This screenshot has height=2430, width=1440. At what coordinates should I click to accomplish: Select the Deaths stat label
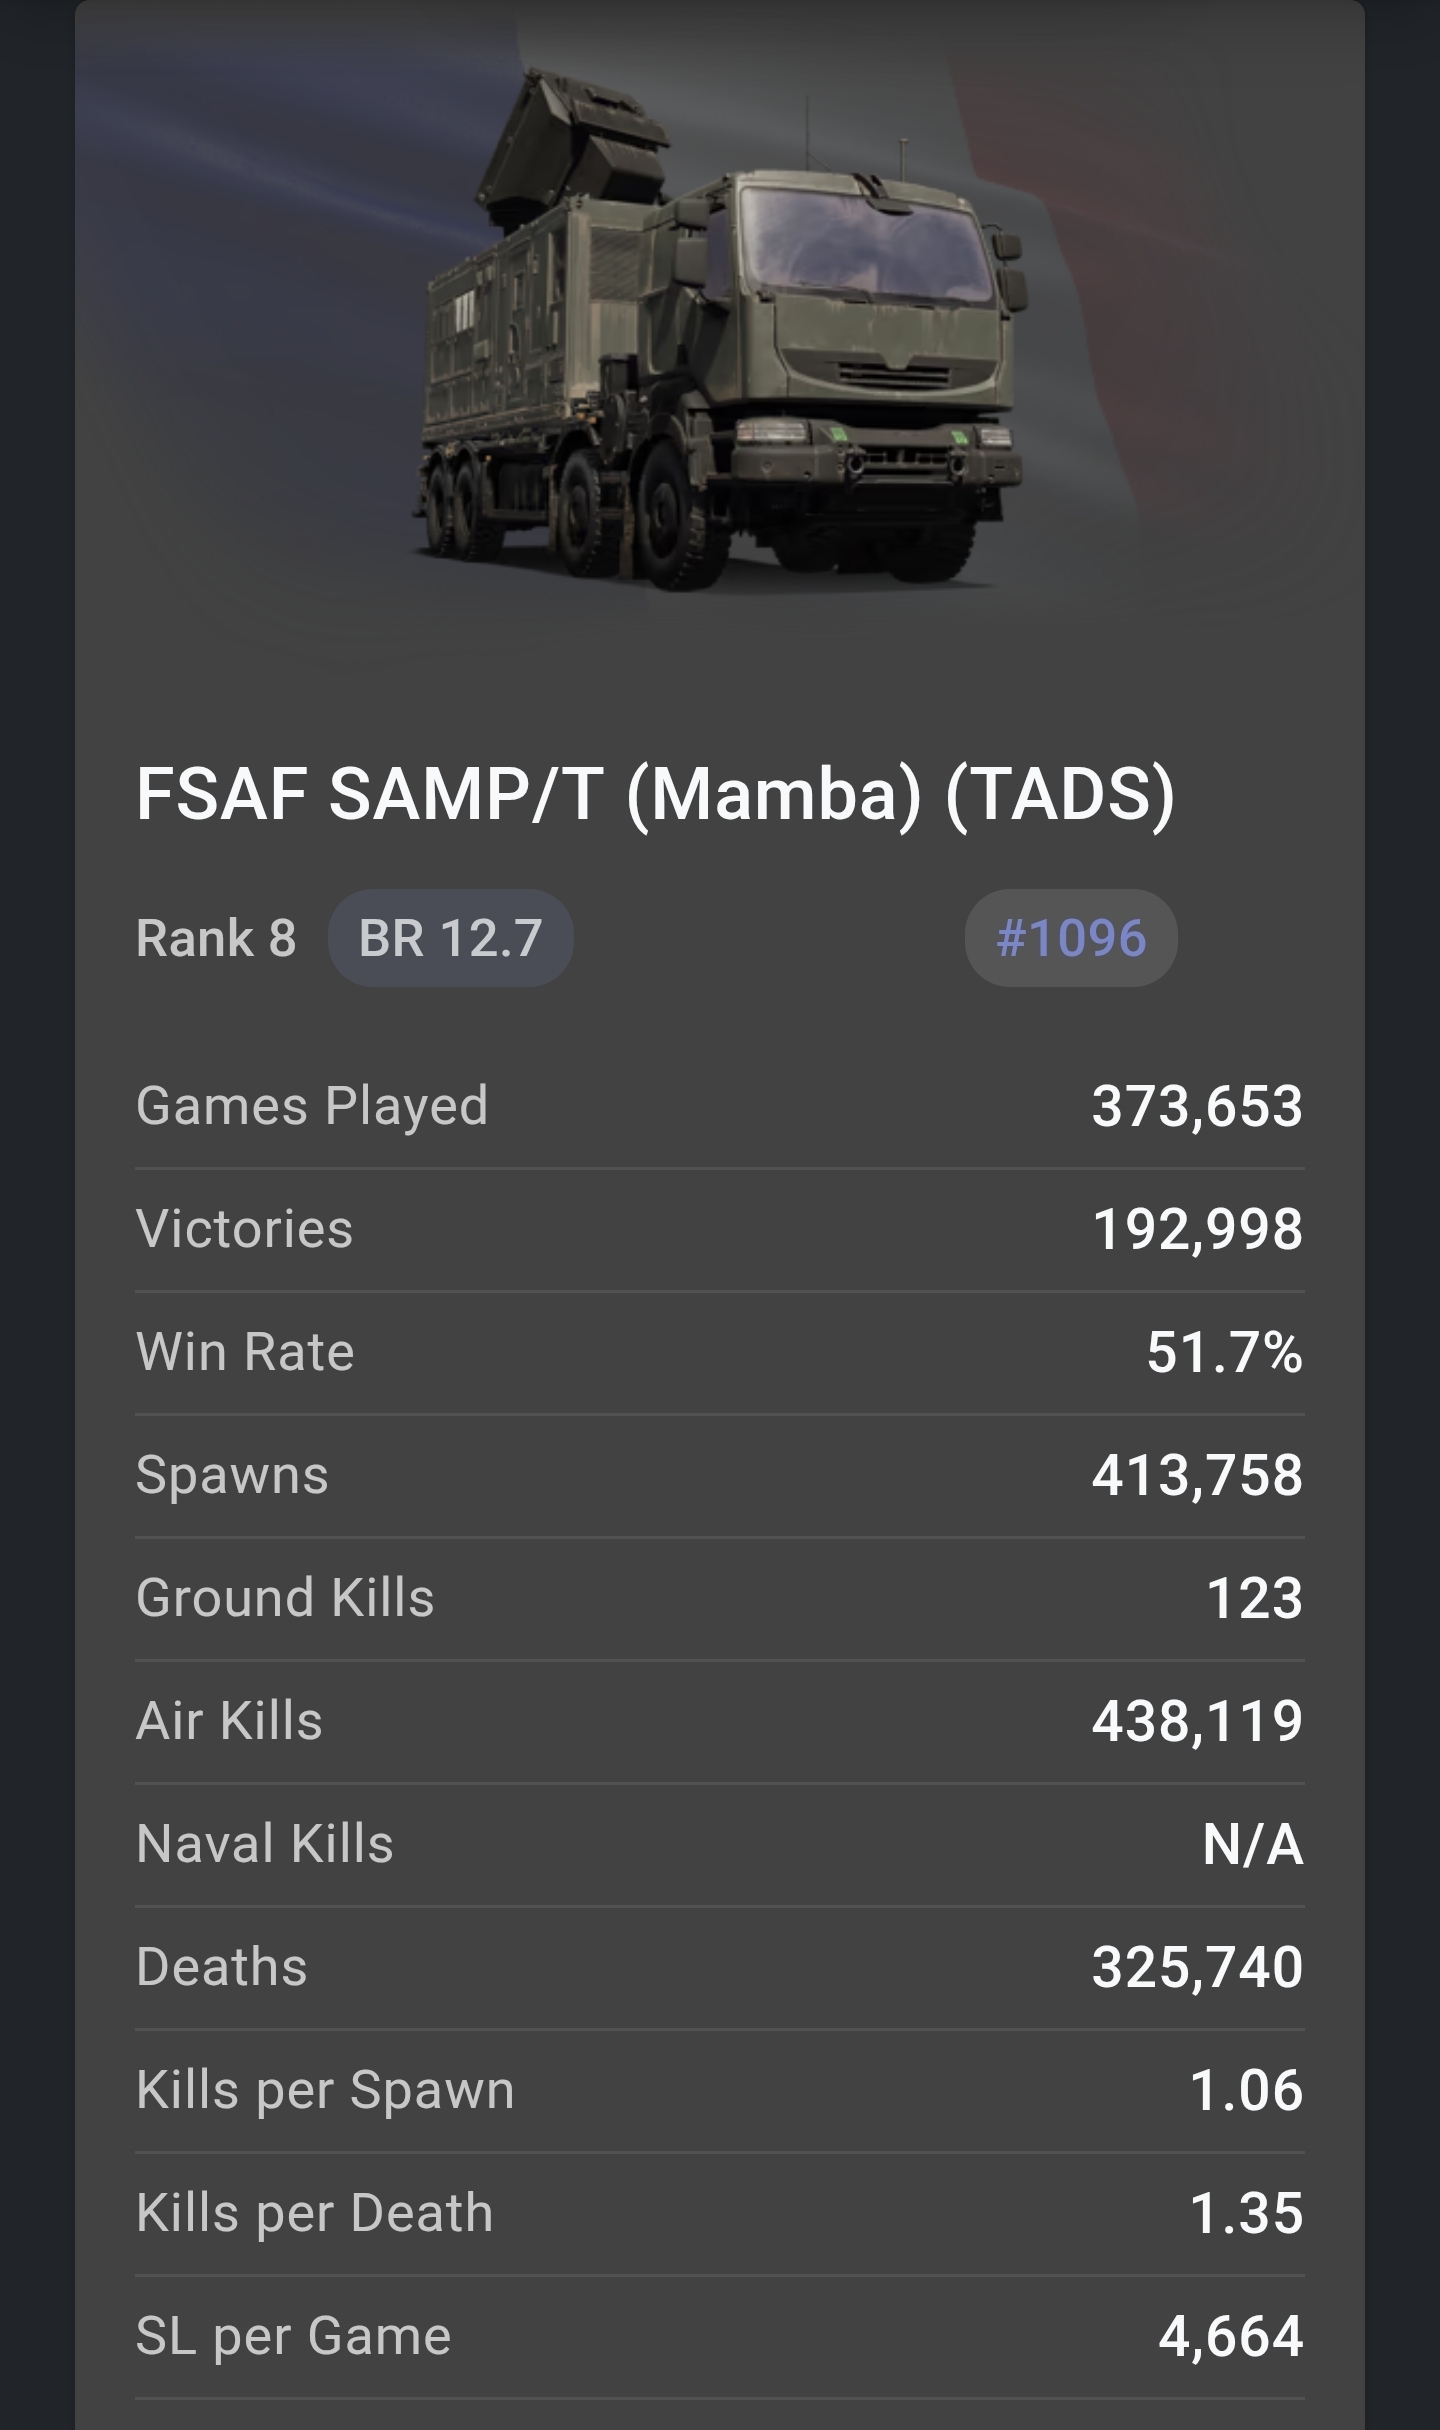tap(222, 1967)
